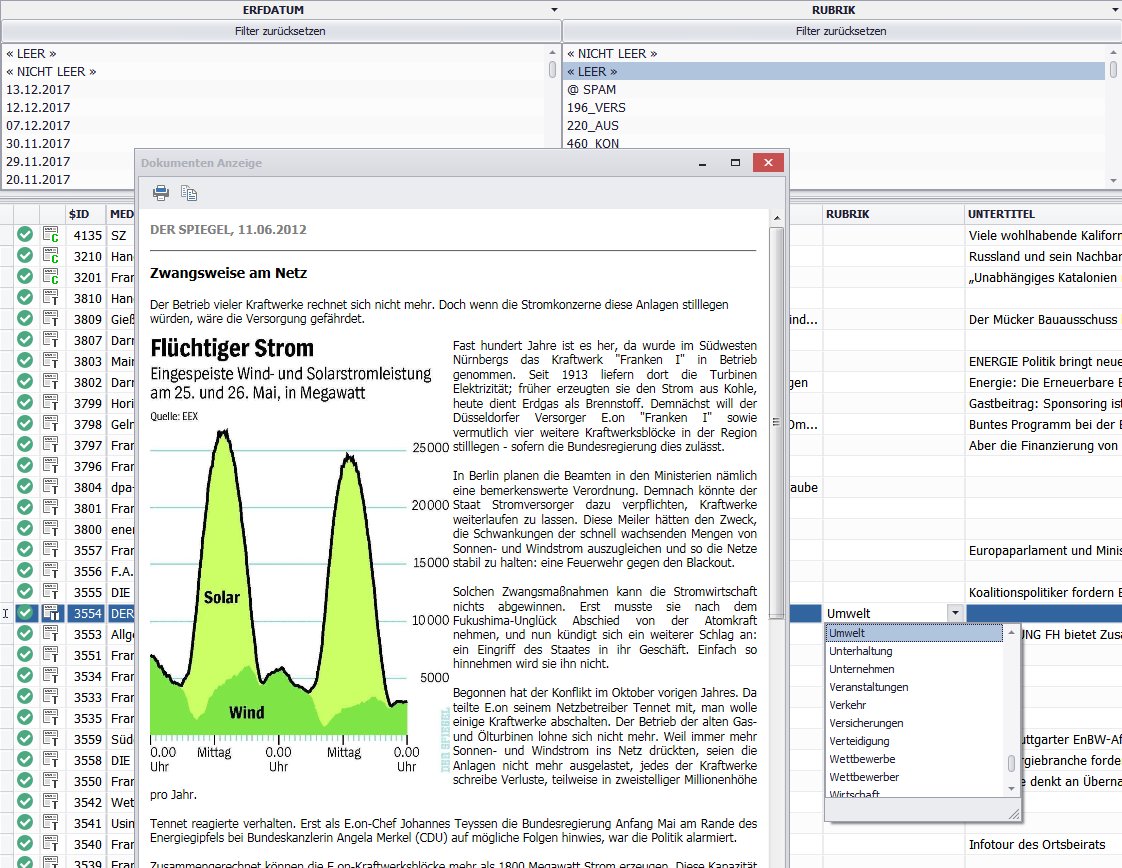The width and height of the screenshot is (1122, 868).
Task: Click the document icon in row 3801
Action: (x=51, y=507)
